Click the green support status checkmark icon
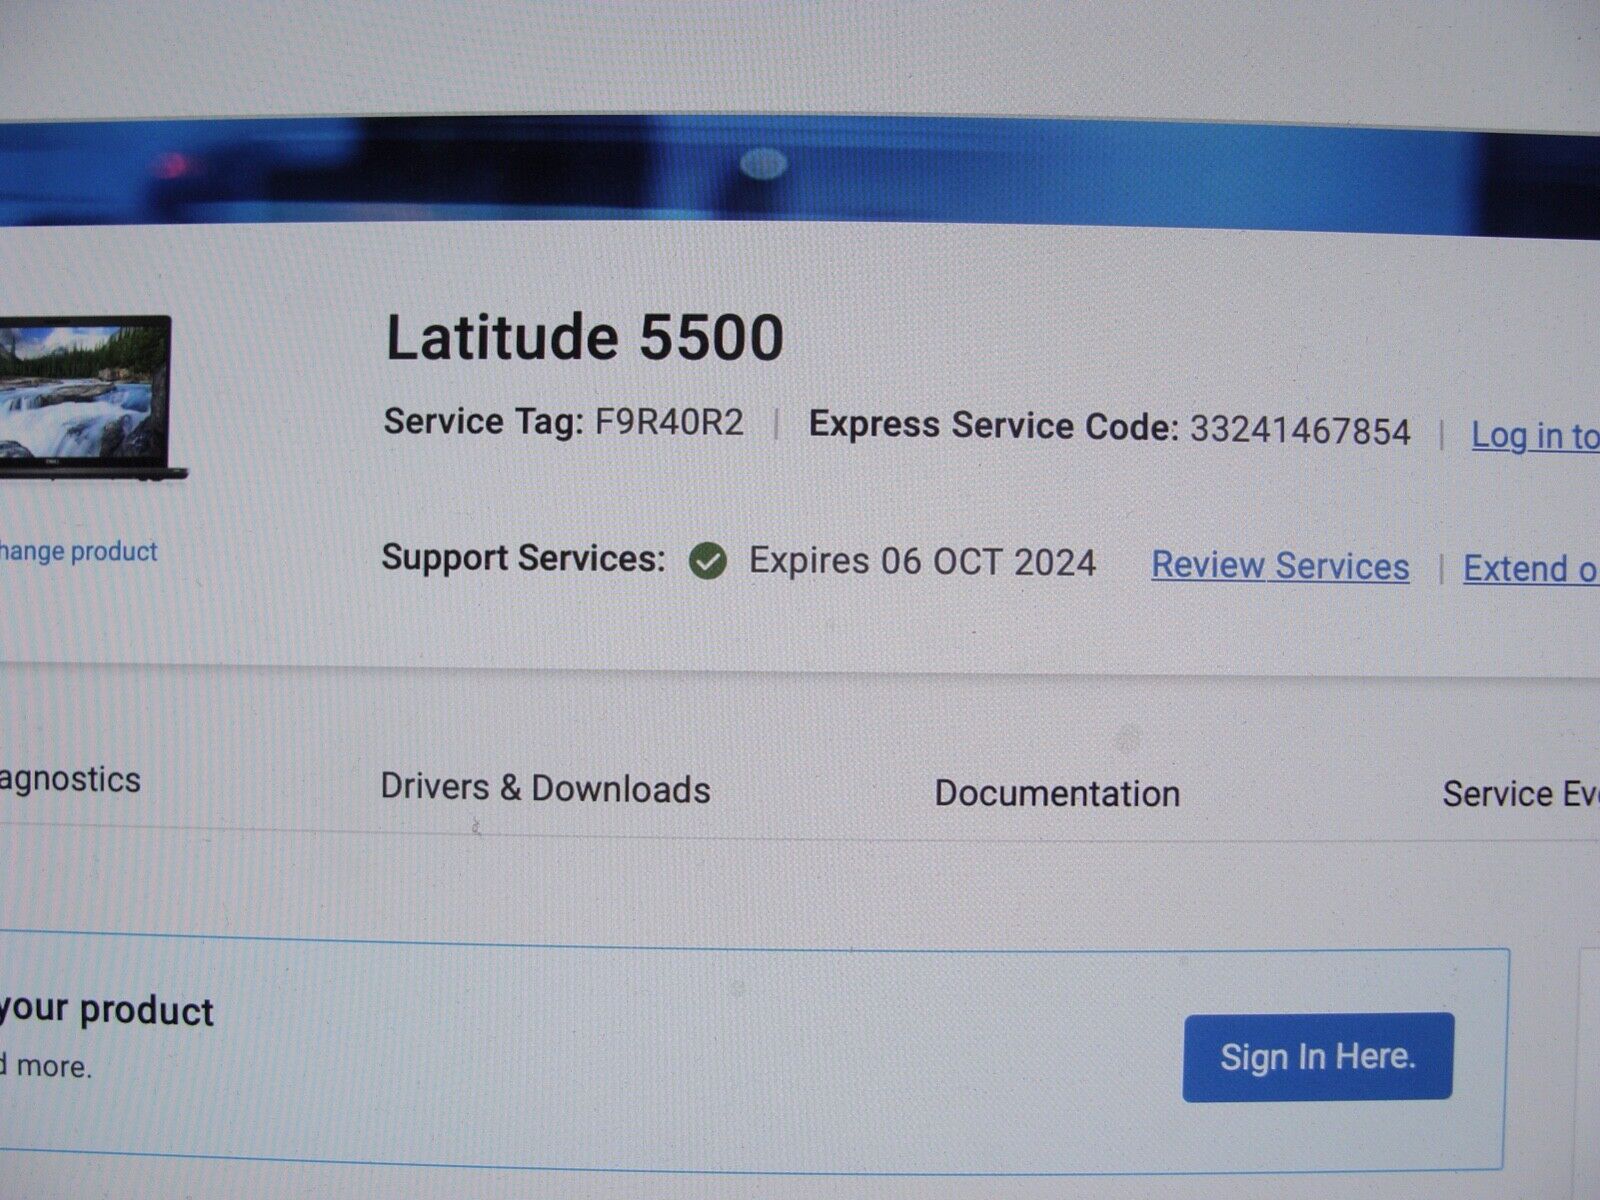The height and width of the screenshot is (1200, 1600). [x=708, y=561]
